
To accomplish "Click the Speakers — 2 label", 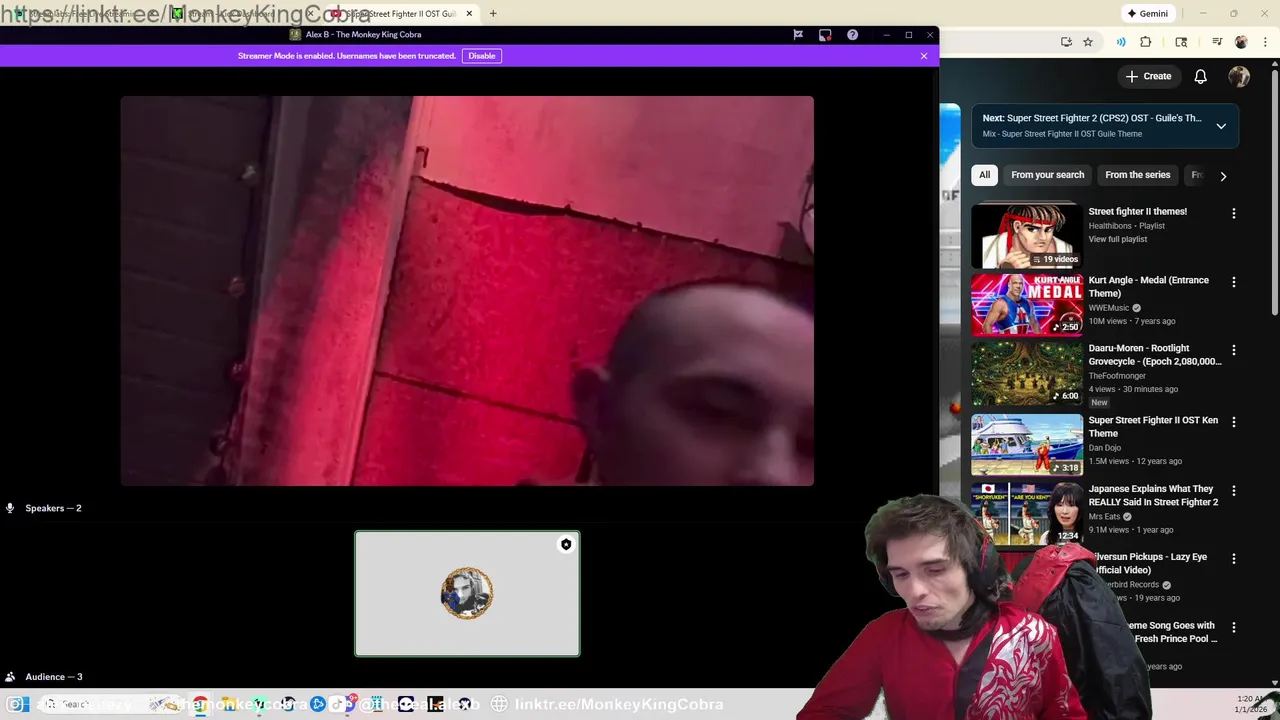I will click(53, 508).
